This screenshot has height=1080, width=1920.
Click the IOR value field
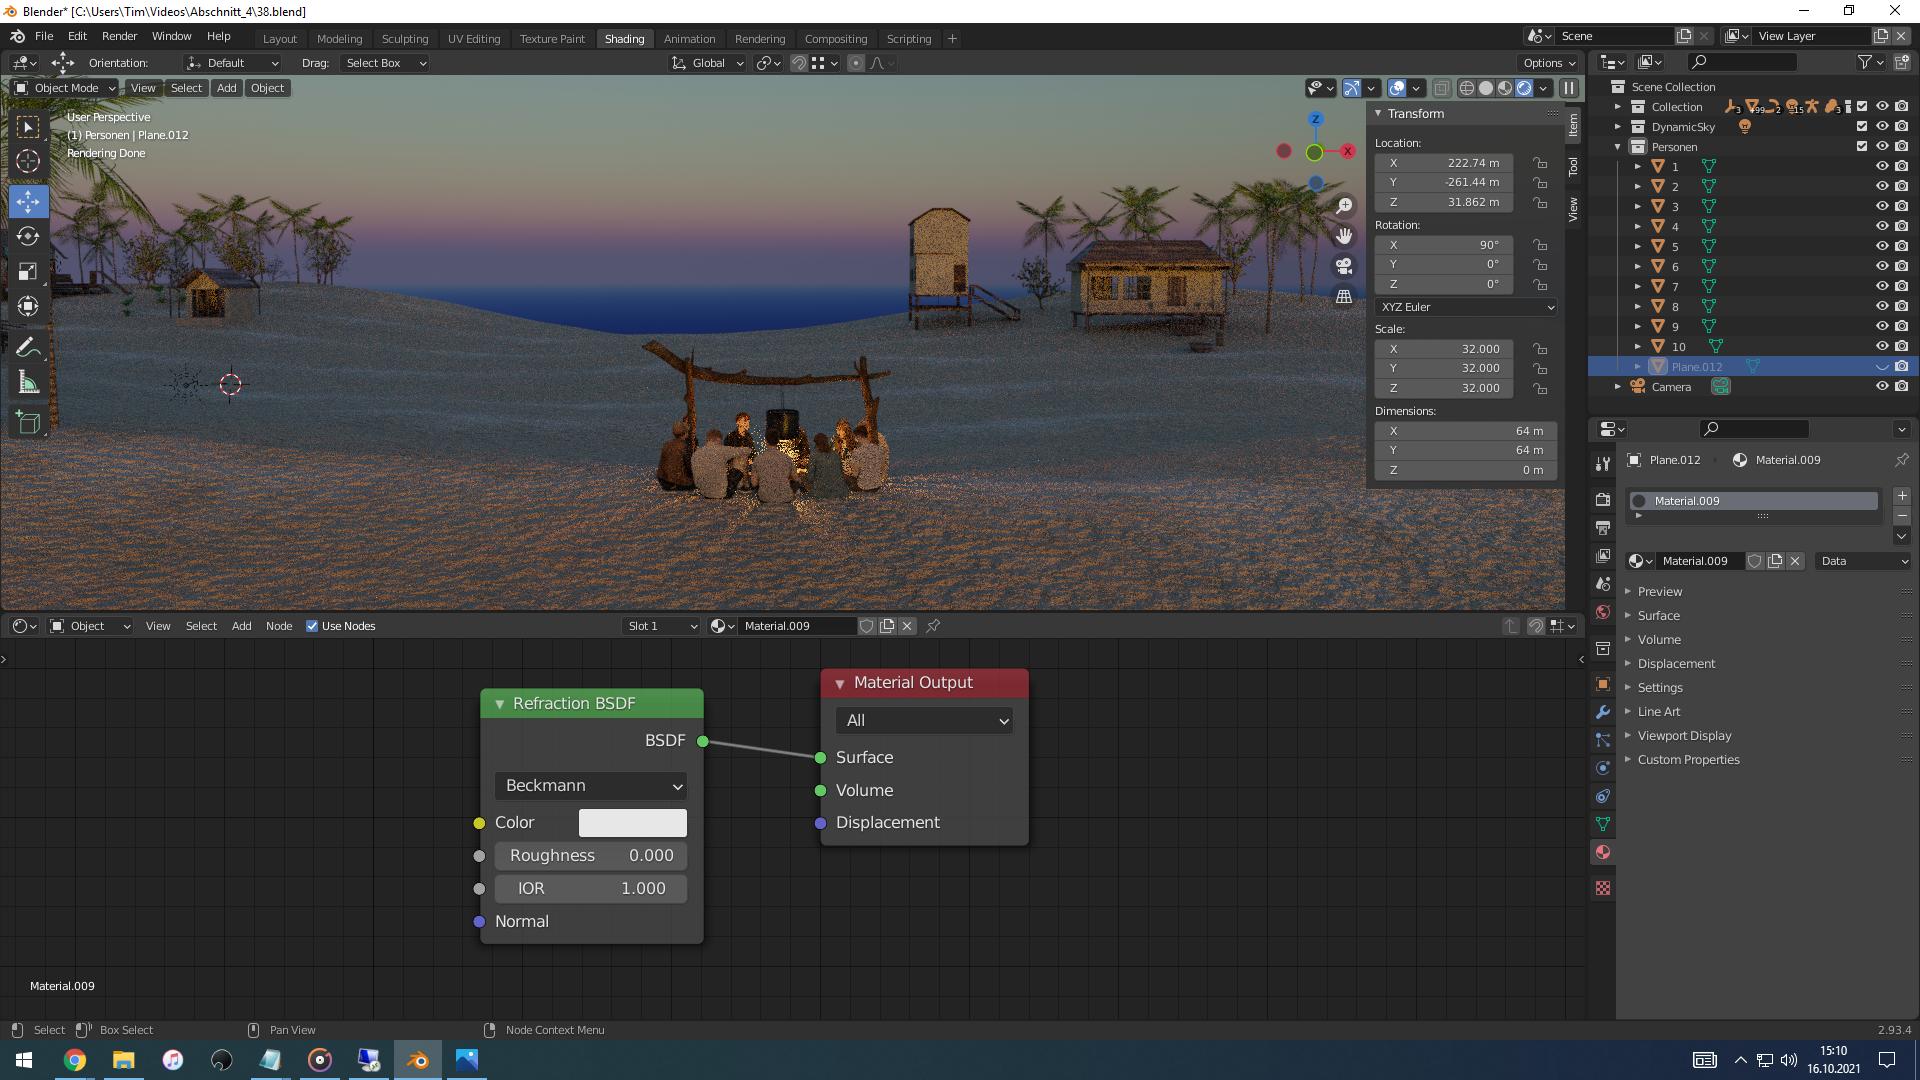(x=591, y=889)
